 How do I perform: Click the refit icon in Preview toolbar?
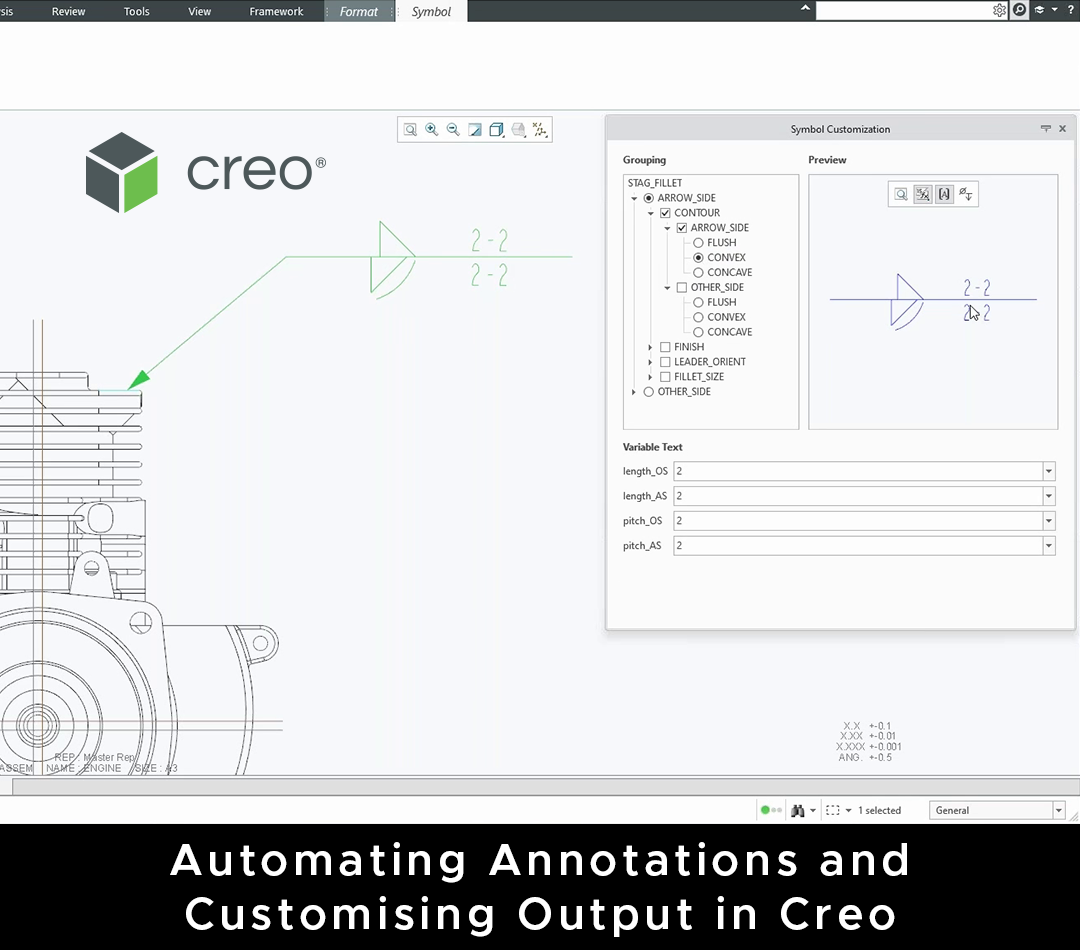point(901,194)
